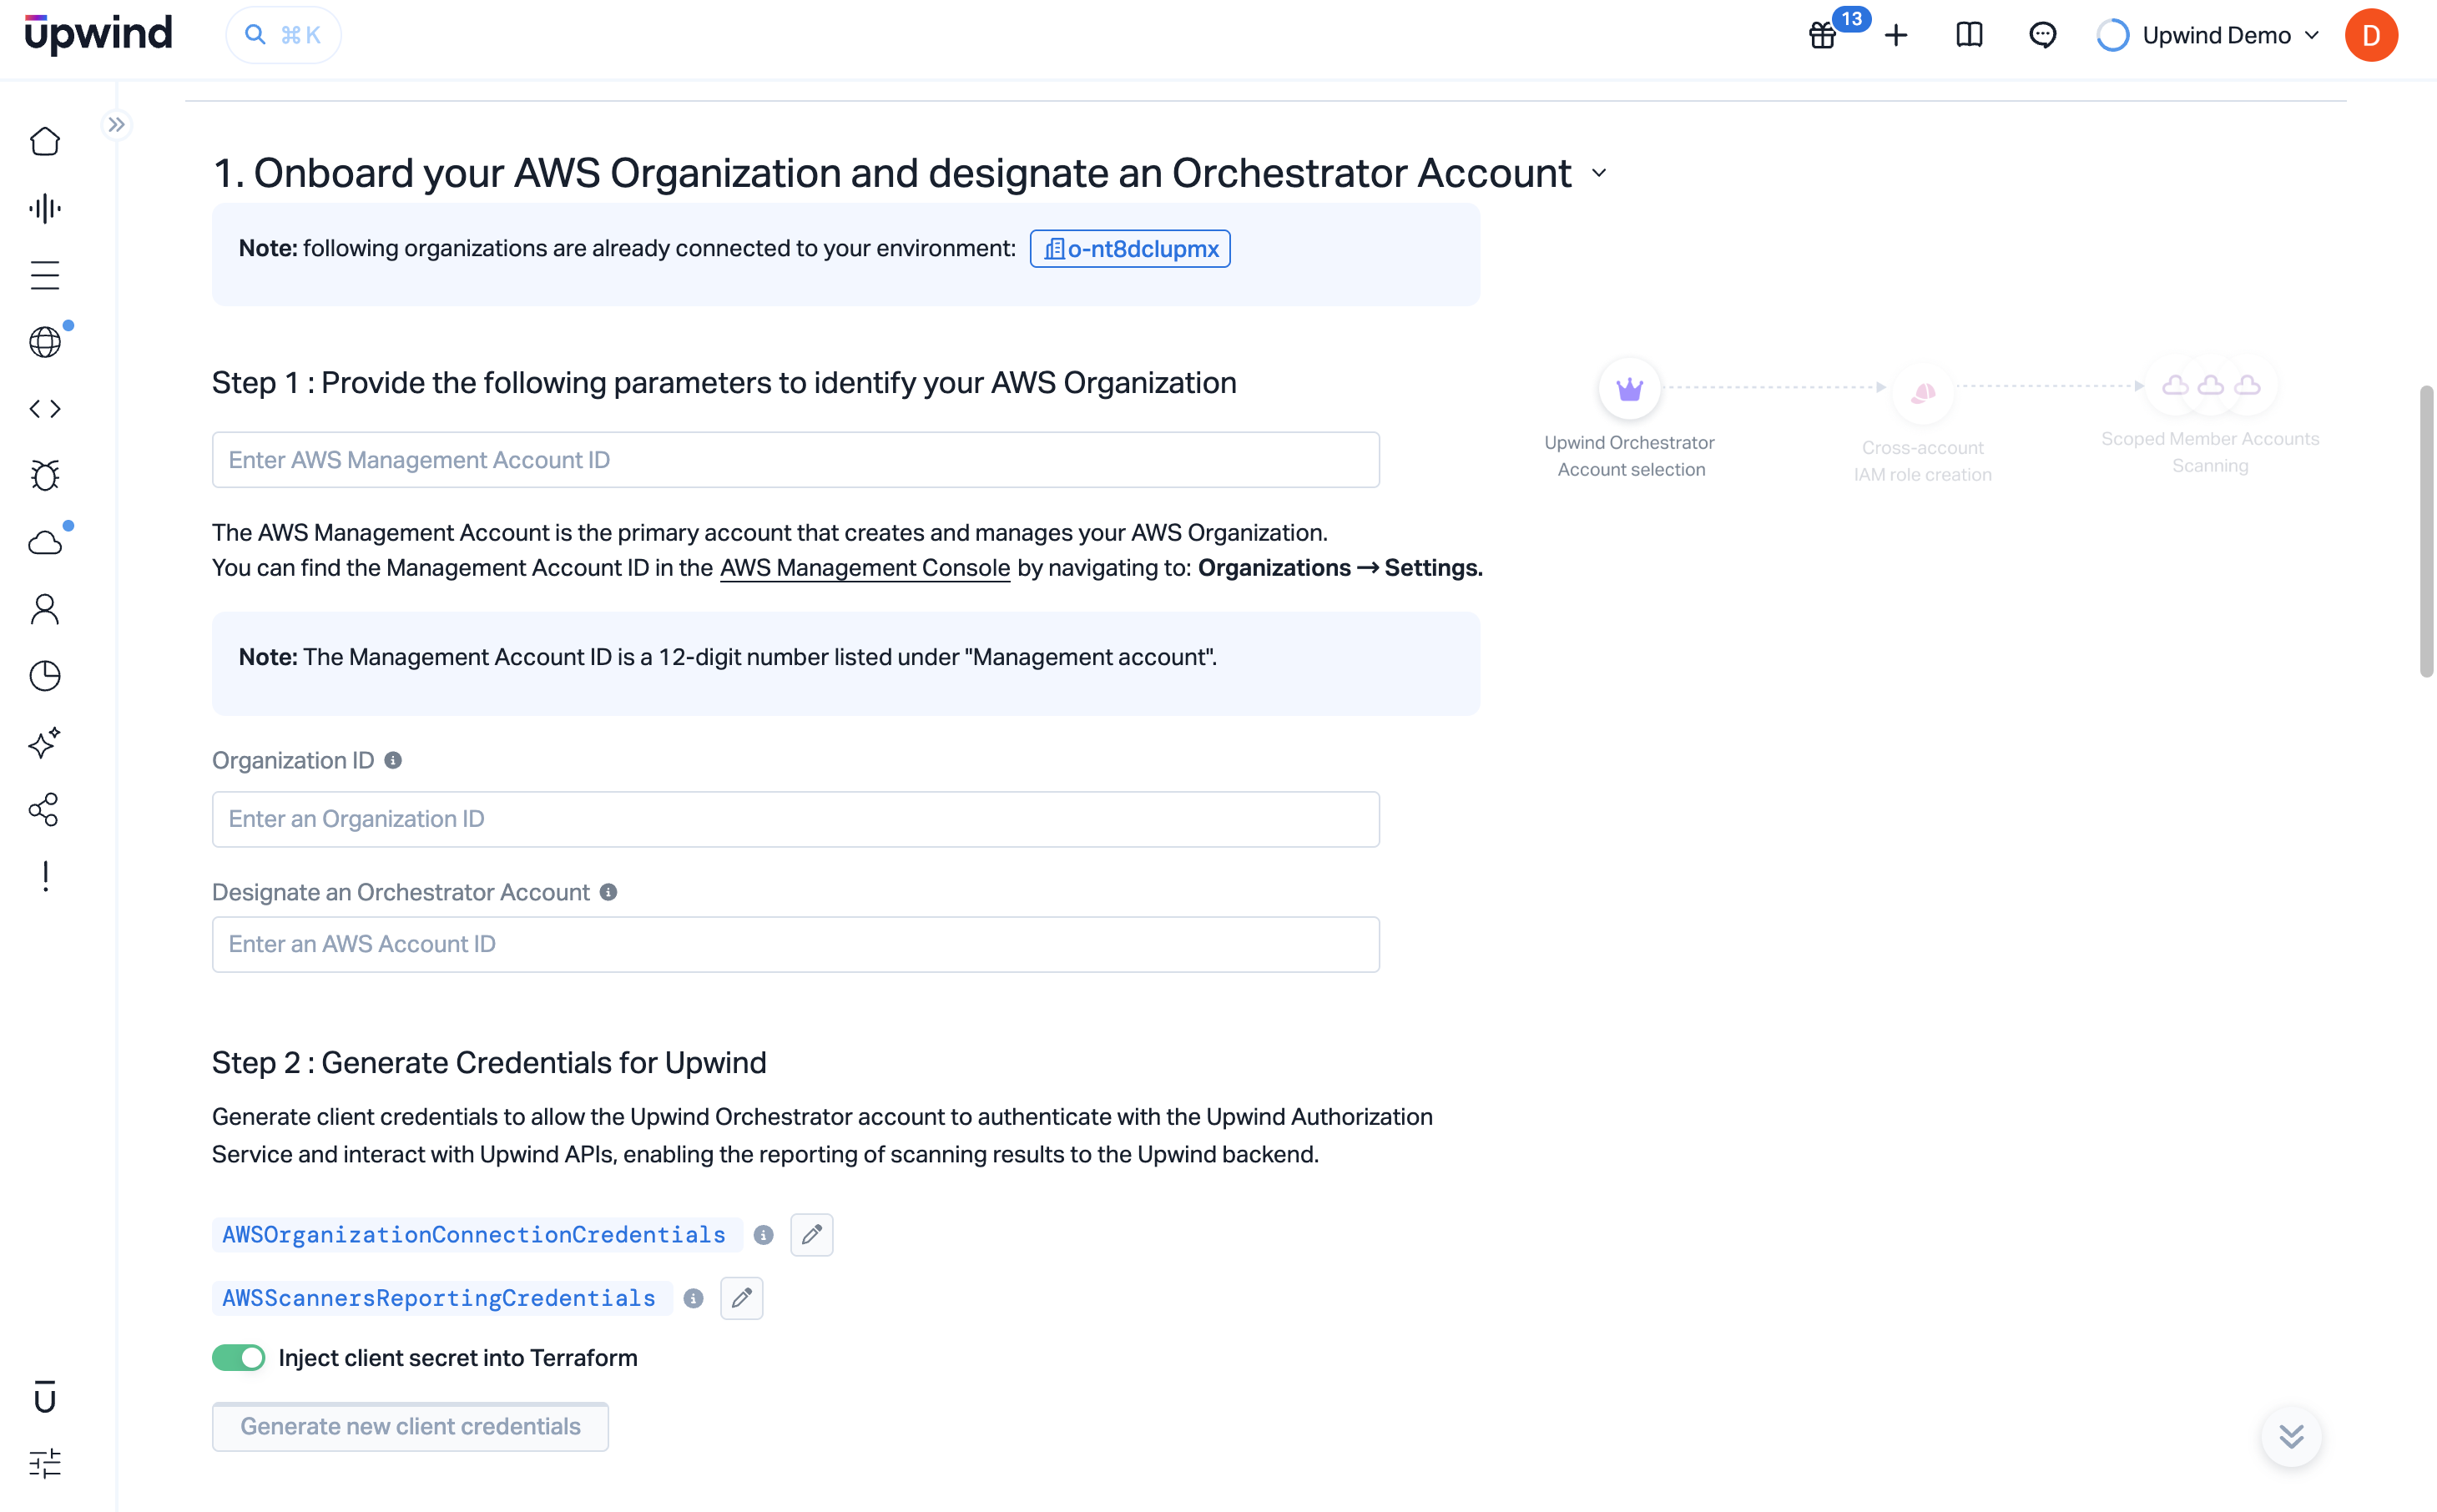
Task: Open the orange D user avatar
Action: tap(2371, 35)
